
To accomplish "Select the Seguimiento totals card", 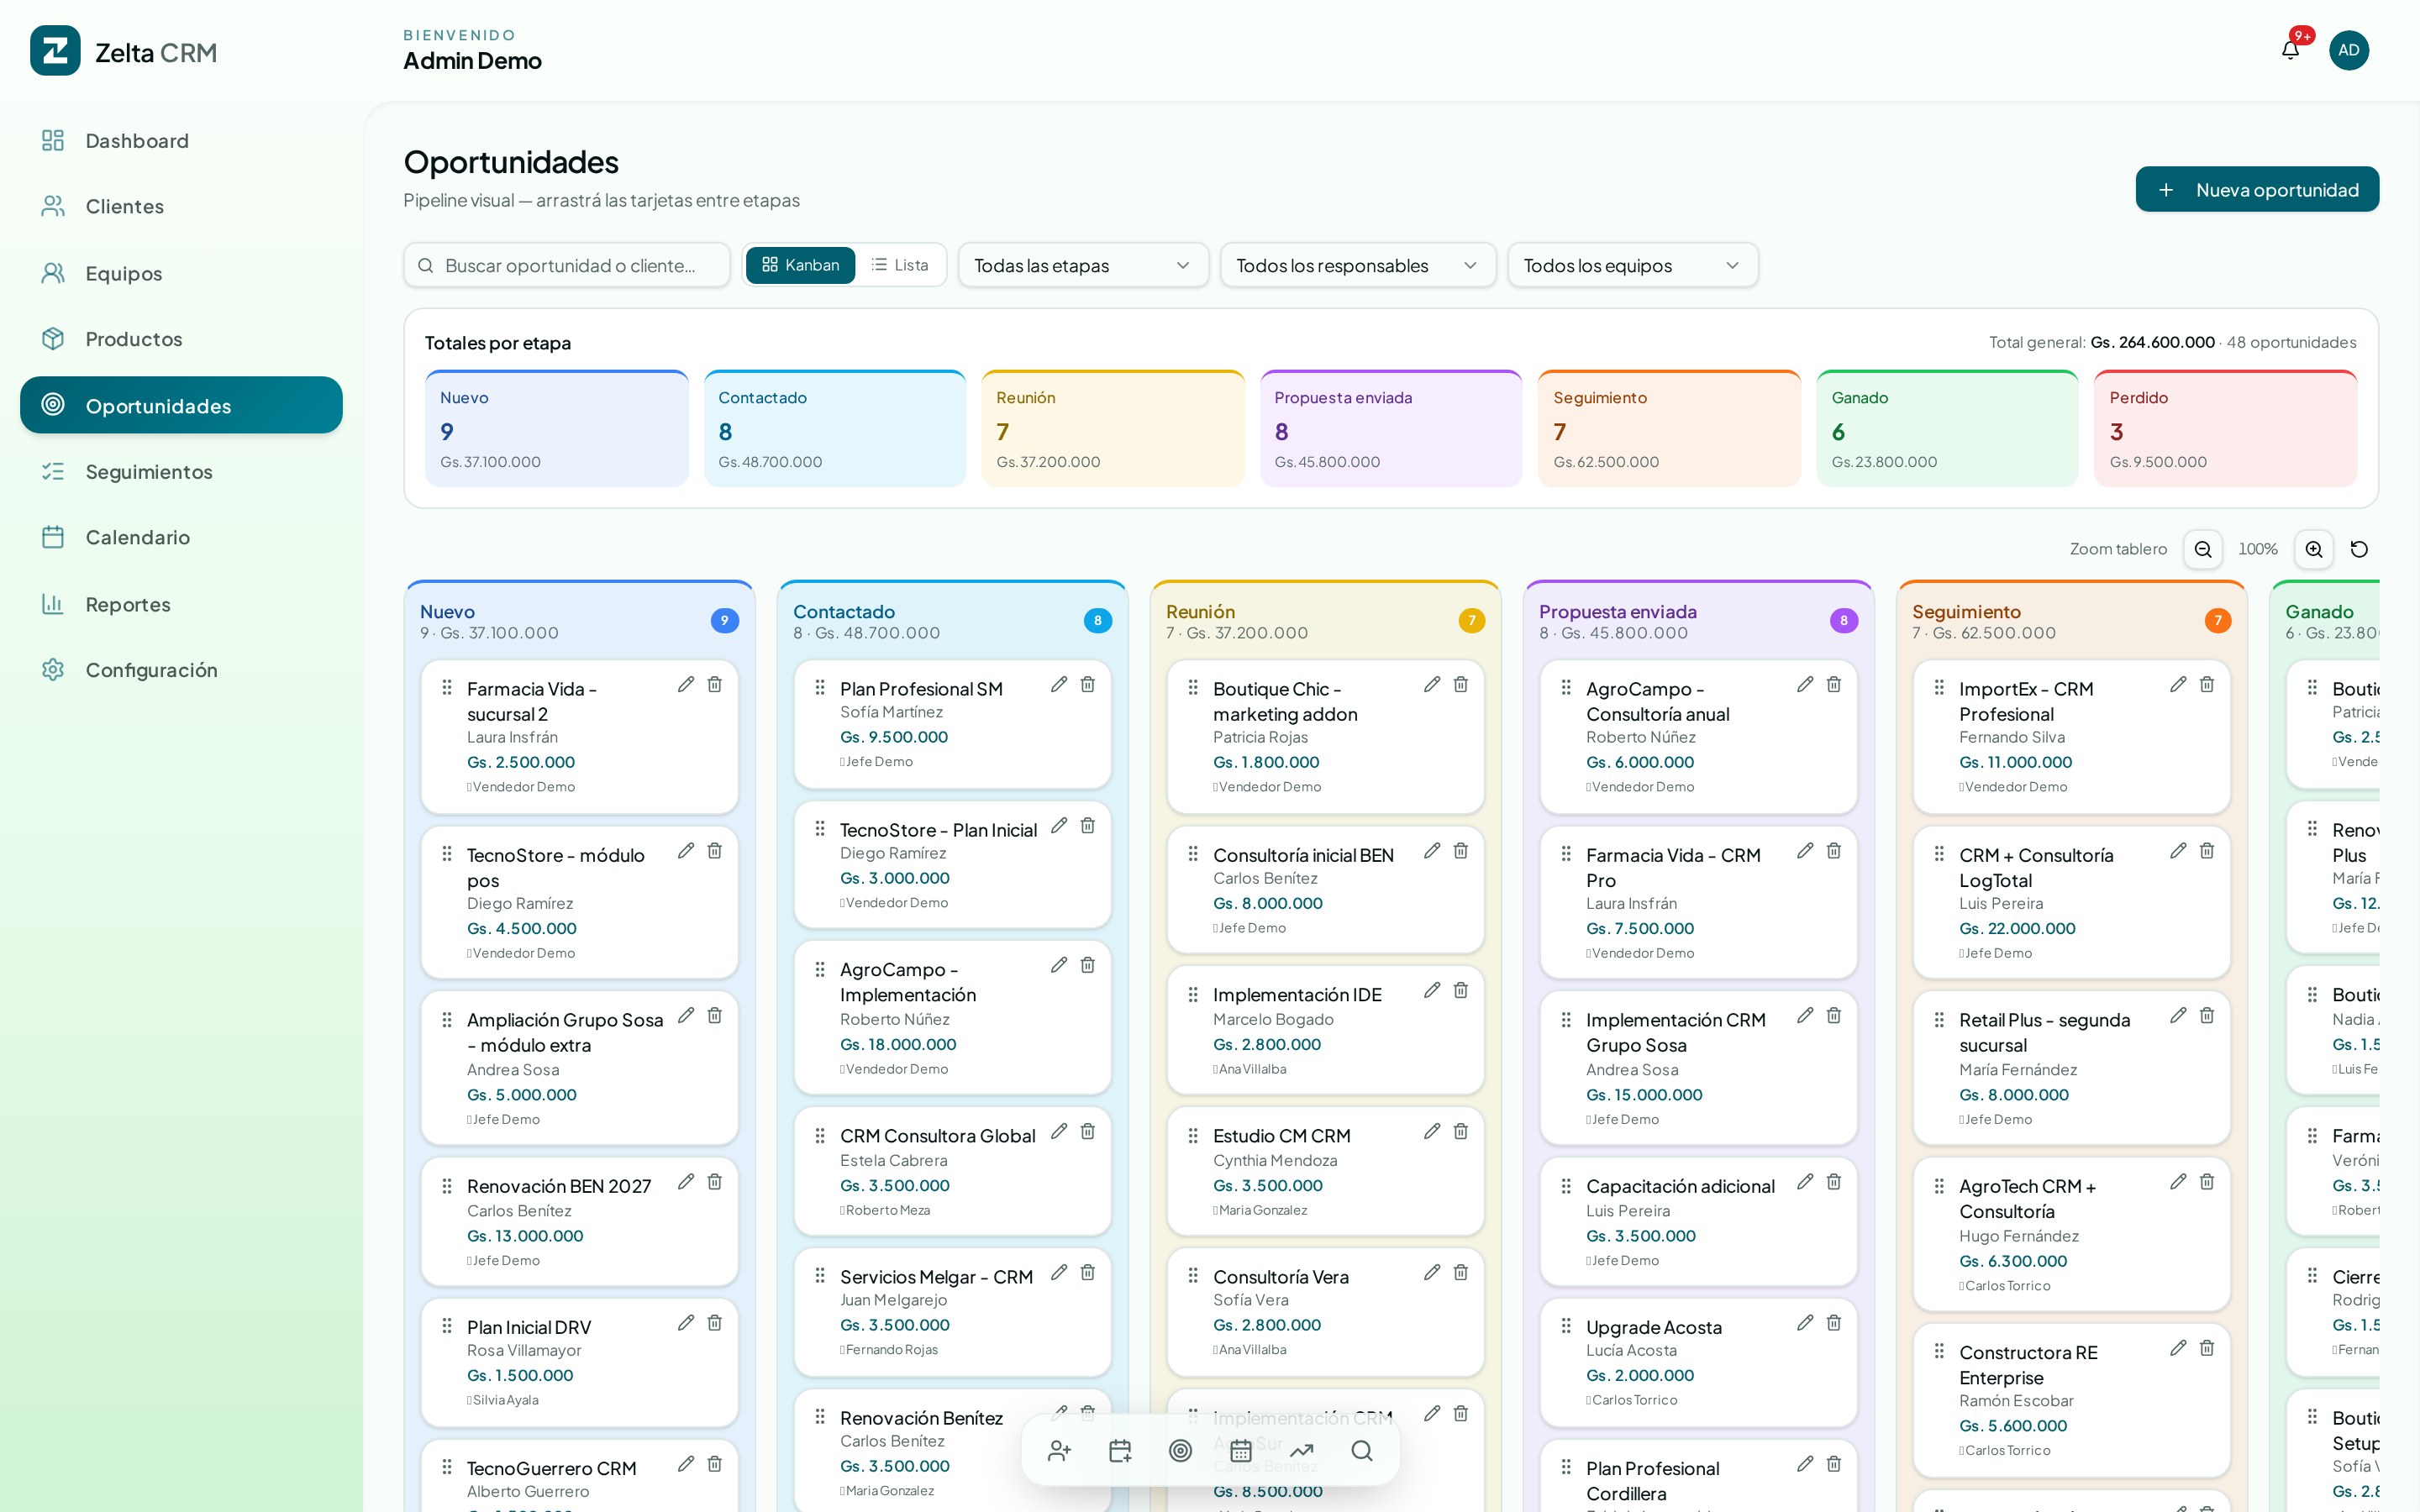I will pos(1669,429).
